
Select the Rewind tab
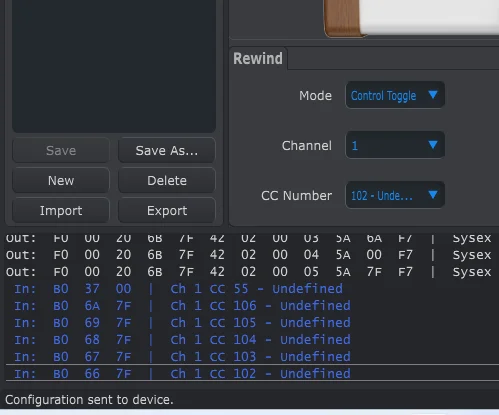[x=258, y=58]
